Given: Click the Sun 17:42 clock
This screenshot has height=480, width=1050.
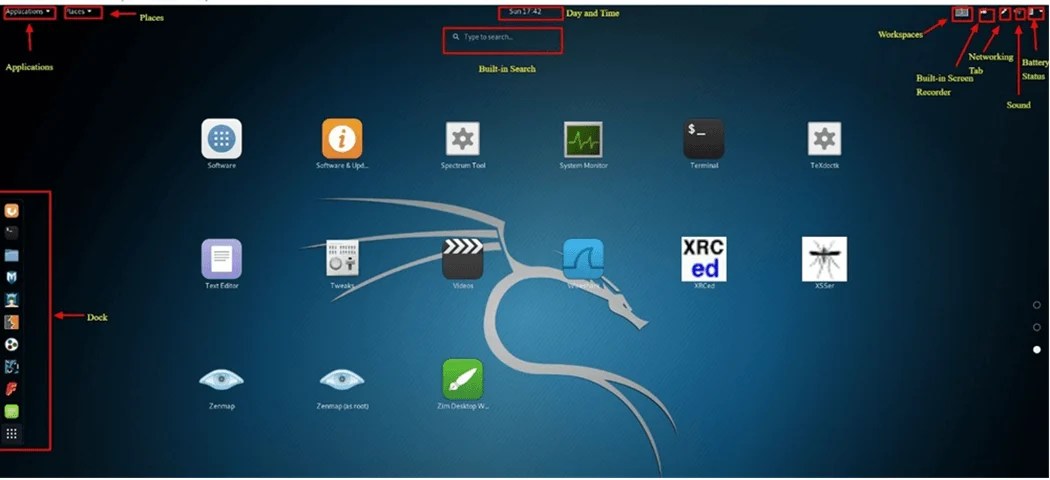Looking at the screenshot, I should click(526, 12).
